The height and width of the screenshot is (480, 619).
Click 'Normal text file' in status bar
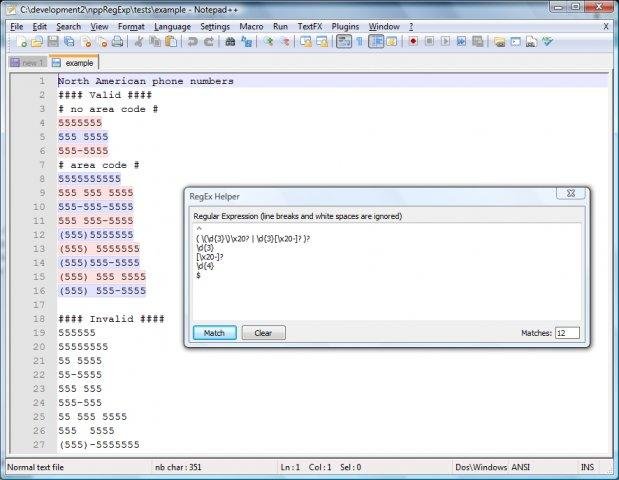tap(36, 467)
